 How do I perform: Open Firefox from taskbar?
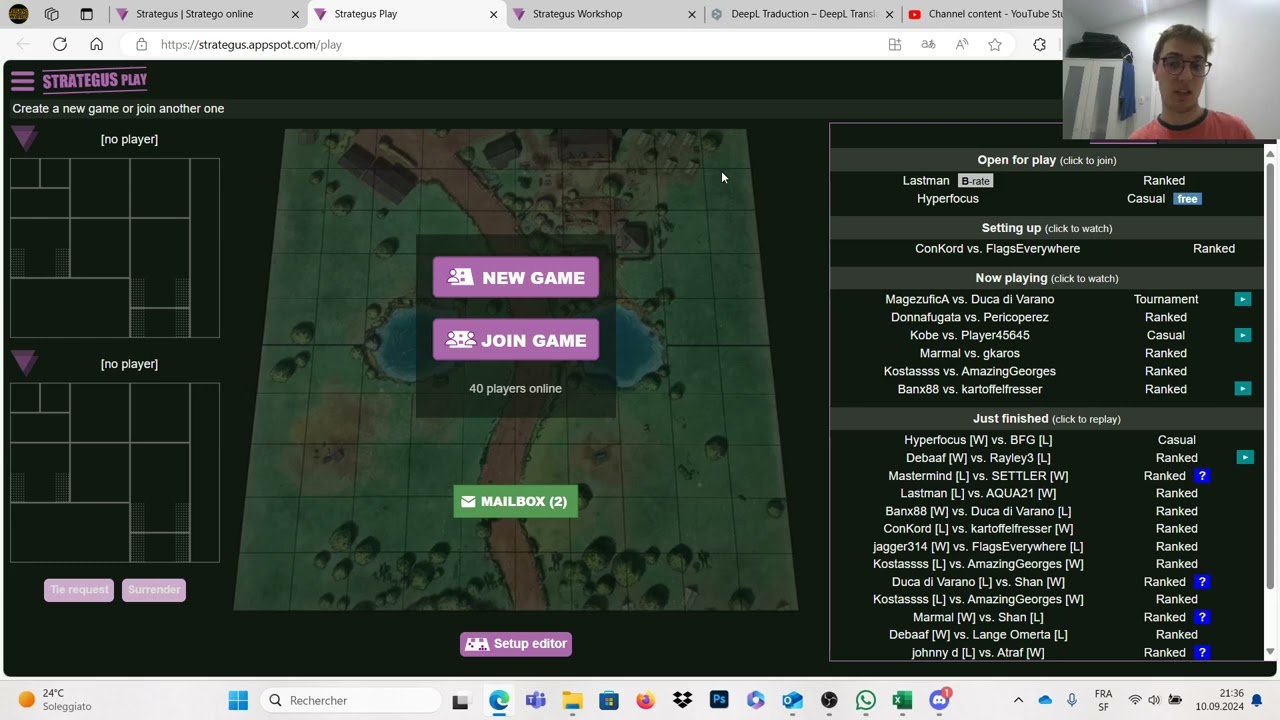pos(645,701)
